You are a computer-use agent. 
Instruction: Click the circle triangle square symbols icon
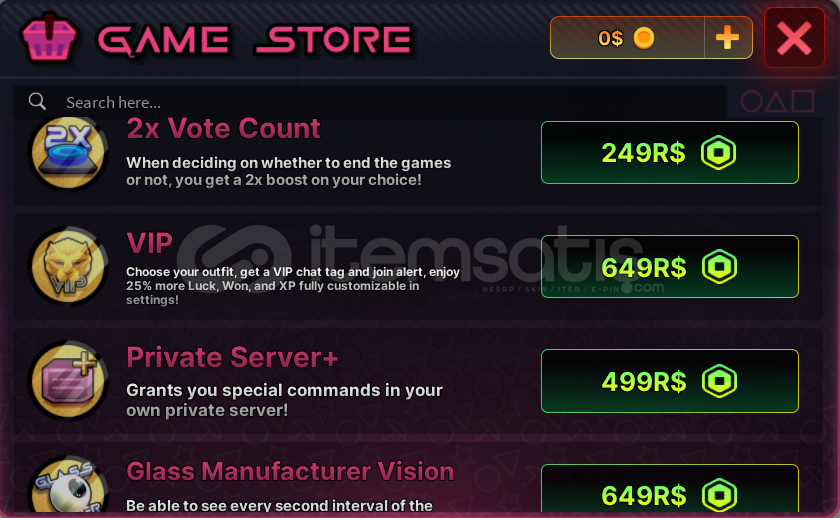777,101
